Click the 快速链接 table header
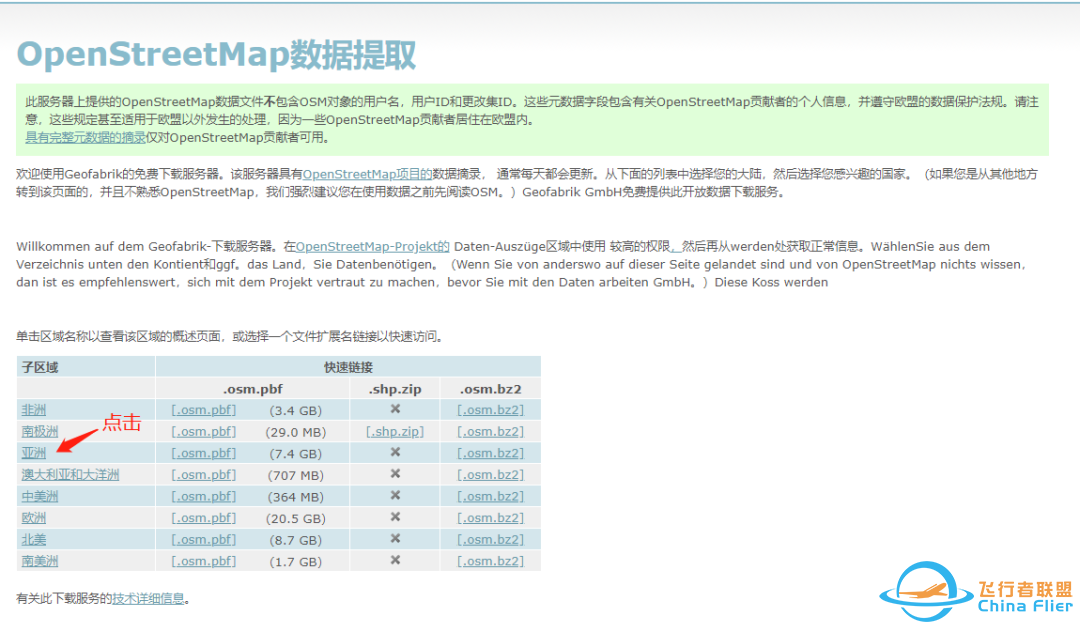This screenshot has width=1080, height=632. [x=349, y=367]
